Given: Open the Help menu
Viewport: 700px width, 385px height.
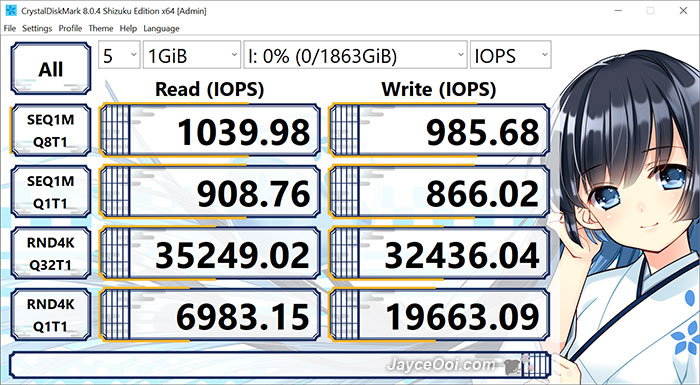Looking at the screenshot, I should 128,28.
